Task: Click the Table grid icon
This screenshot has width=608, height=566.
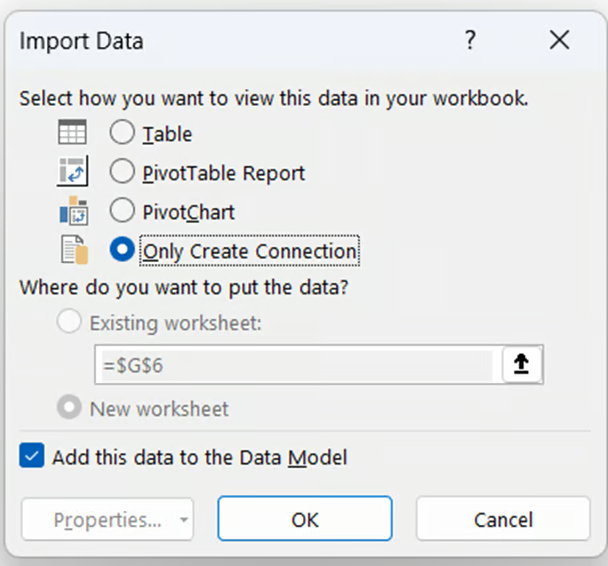Action: pyautogui.click(x=72, y=132)
